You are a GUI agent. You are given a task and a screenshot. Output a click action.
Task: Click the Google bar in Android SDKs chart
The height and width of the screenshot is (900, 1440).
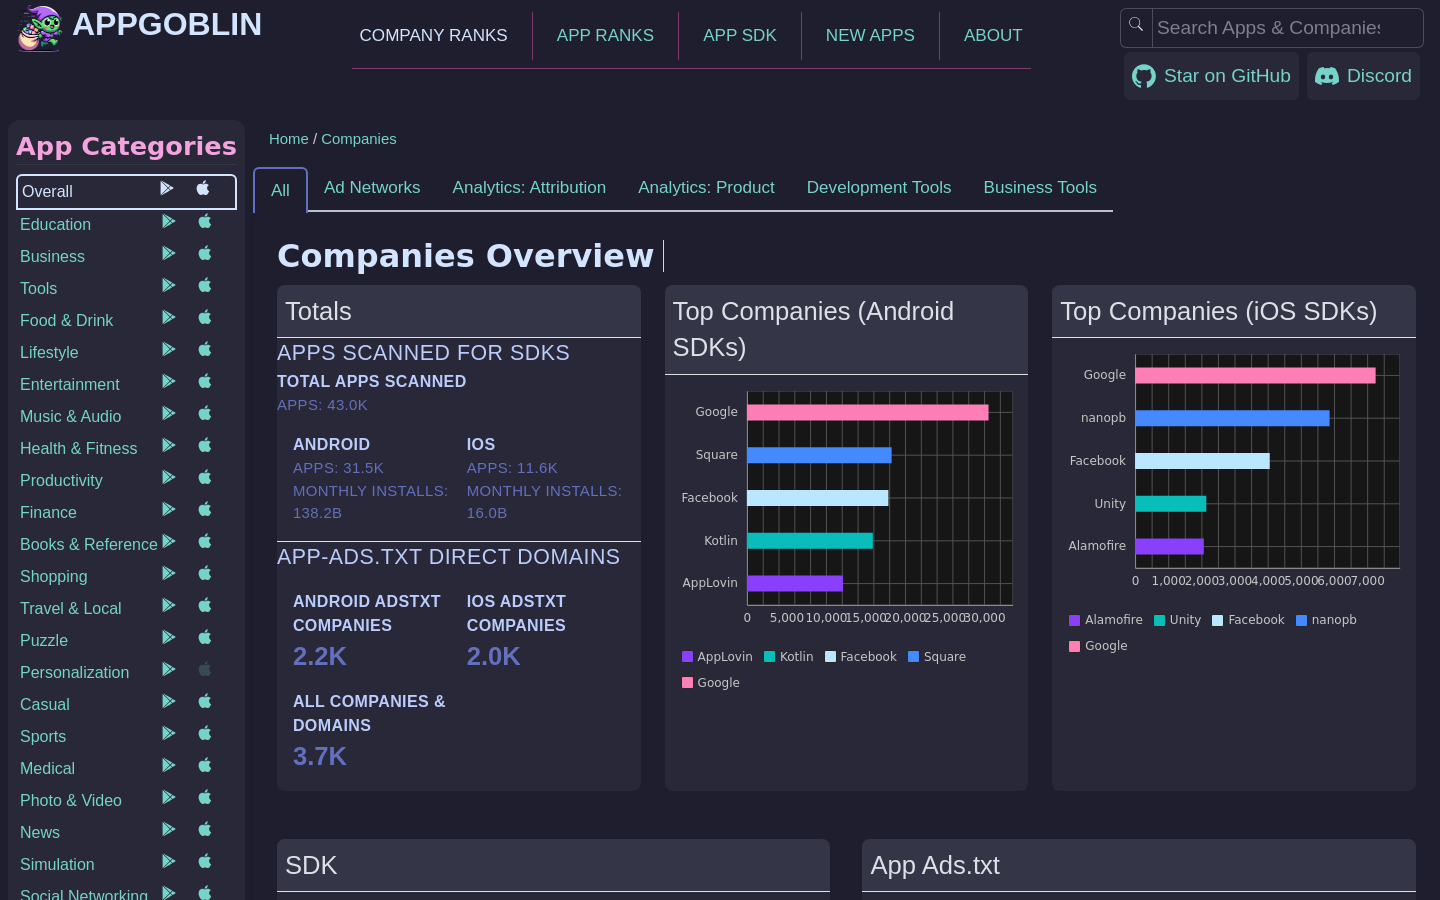[867, 412]
